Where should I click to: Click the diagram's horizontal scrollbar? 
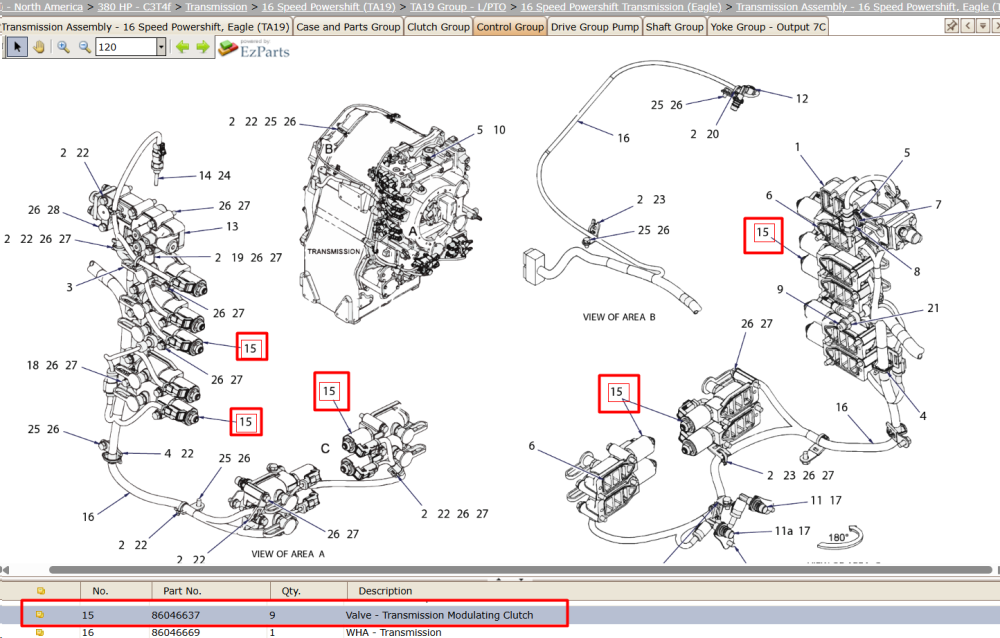tap(520, 570)
